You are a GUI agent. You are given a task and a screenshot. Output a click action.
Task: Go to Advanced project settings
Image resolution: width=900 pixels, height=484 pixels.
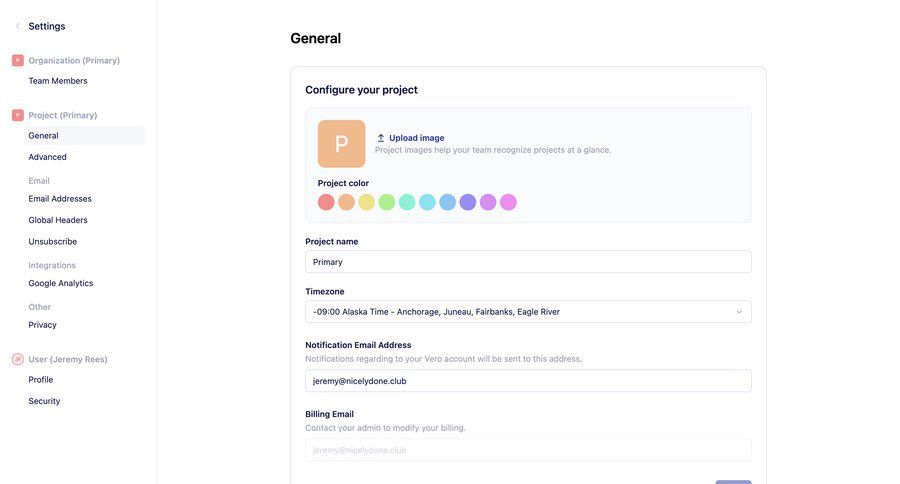48,157
